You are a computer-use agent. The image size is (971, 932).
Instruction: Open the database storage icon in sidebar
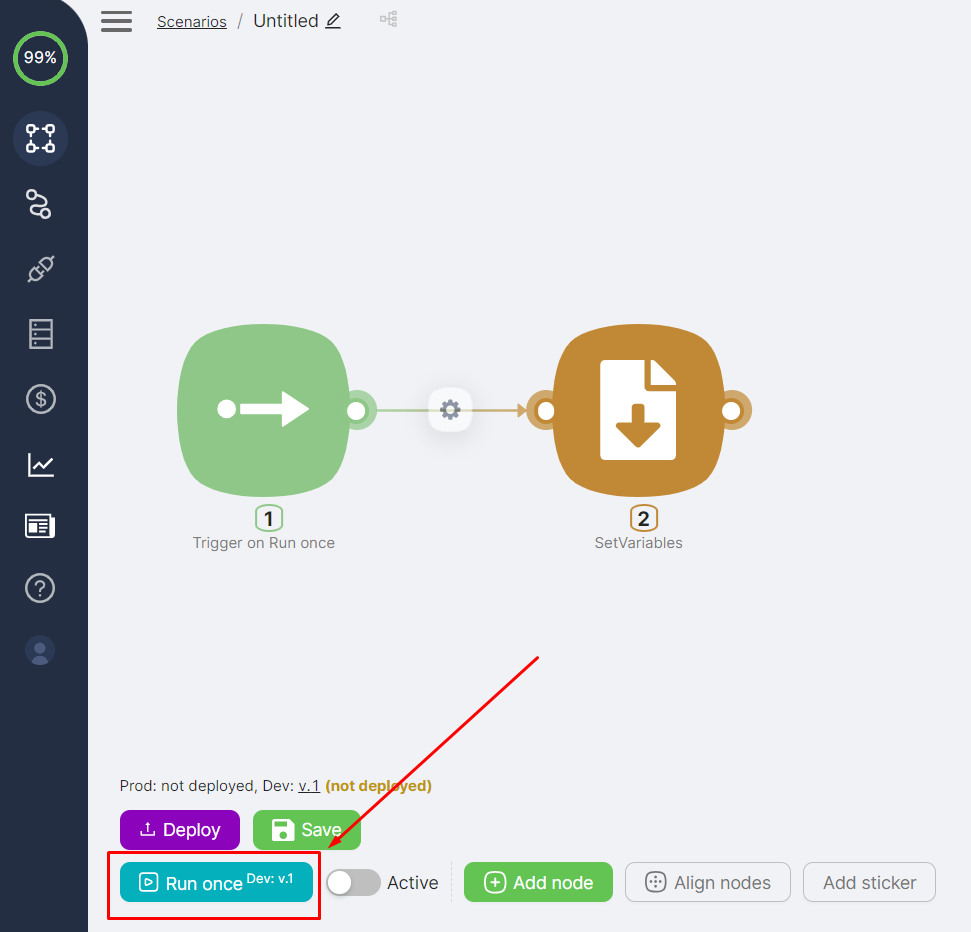[x=40, y=334]
